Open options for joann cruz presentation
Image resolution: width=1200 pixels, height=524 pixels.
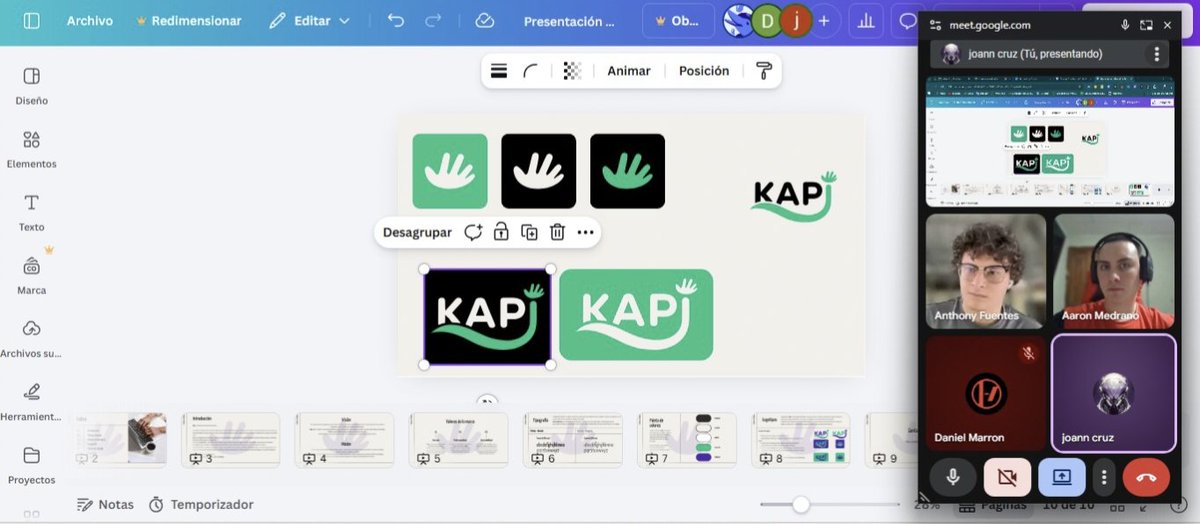pyautogui.click(x=1156, y=54)
